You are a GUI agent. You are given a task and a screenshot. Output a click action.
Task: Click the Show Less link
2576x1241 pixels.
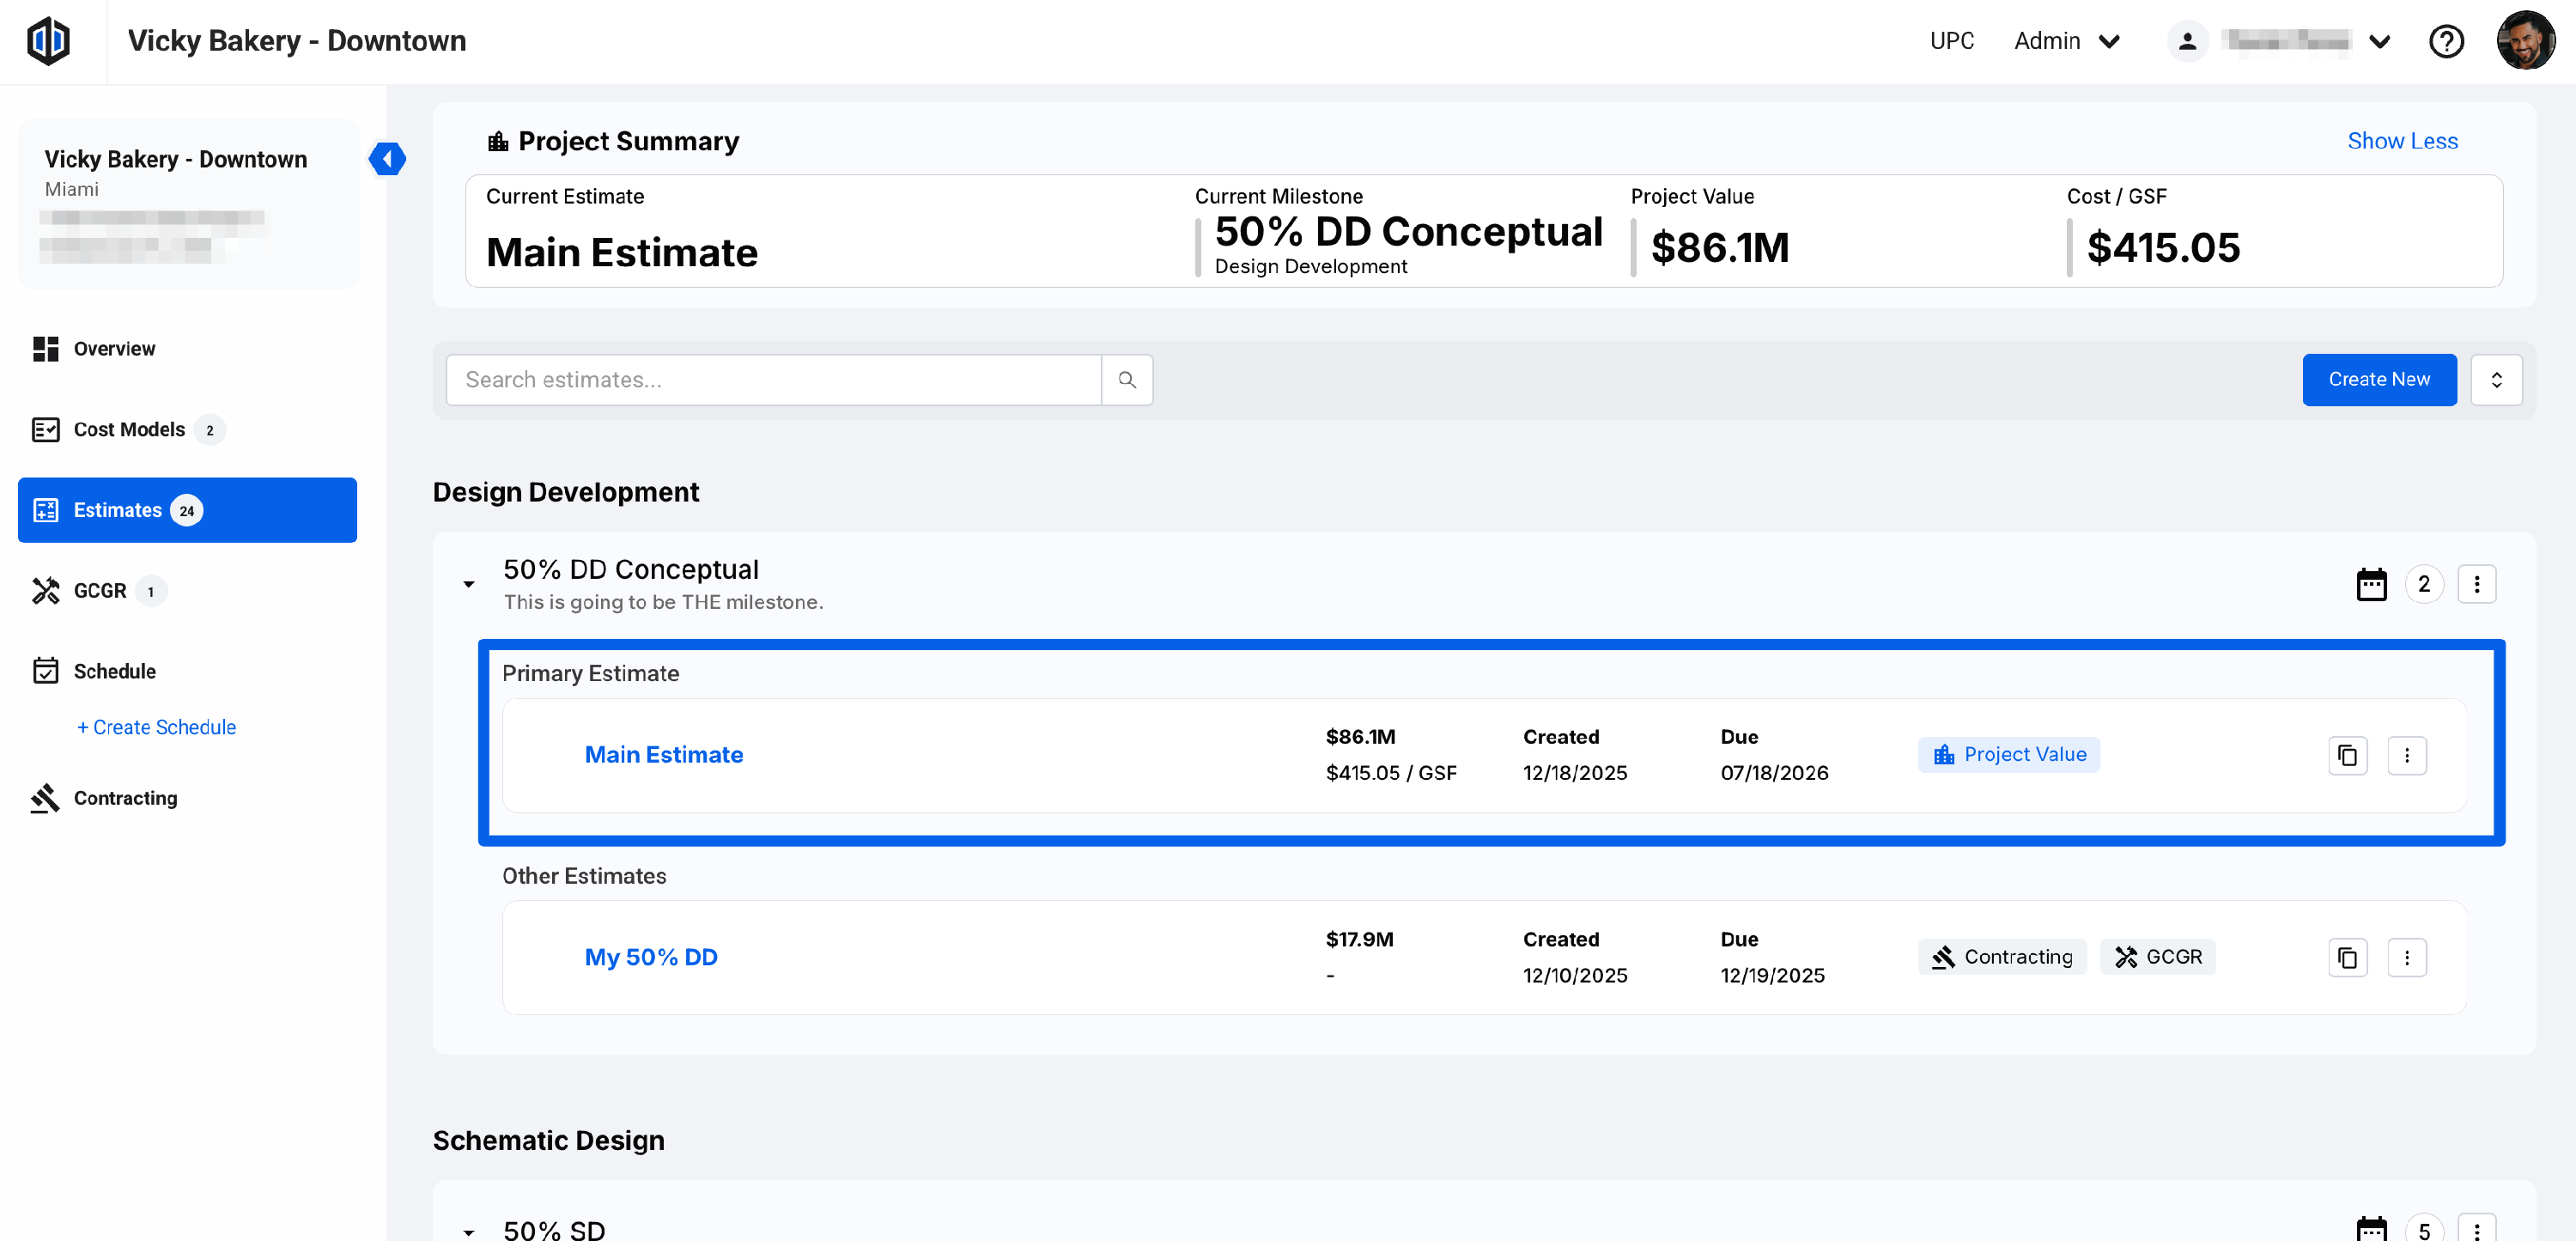point(2401,141)
